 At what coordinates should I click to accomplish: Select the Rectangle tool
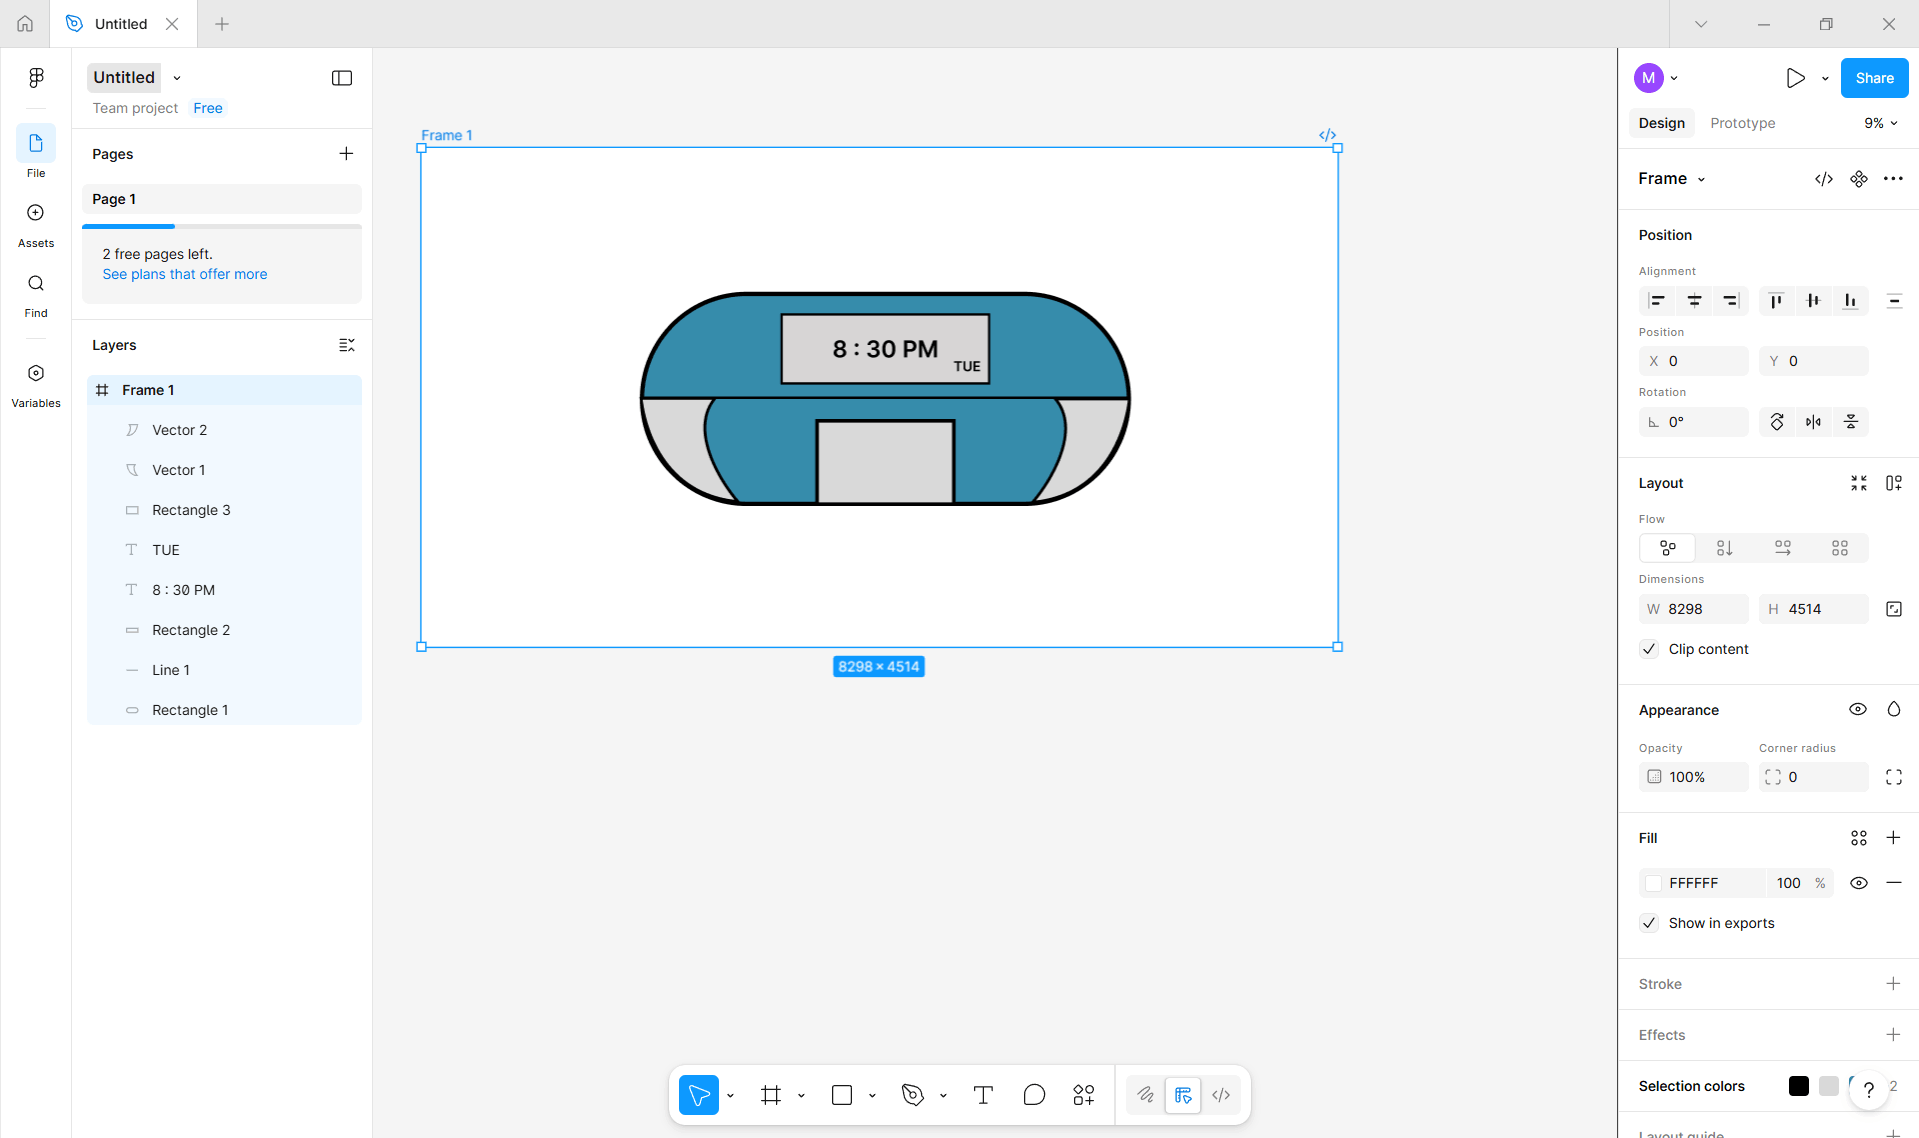(841, 1095)
